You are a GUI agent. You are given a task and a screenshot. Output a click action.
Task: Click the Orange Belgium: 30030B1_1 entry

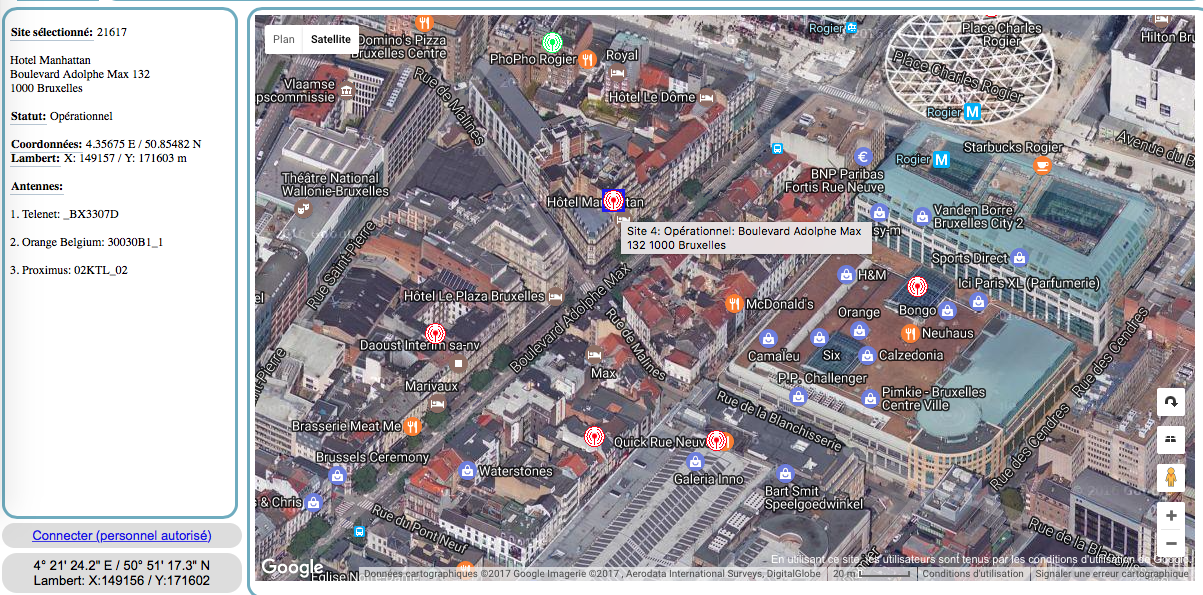coord(87,242)
